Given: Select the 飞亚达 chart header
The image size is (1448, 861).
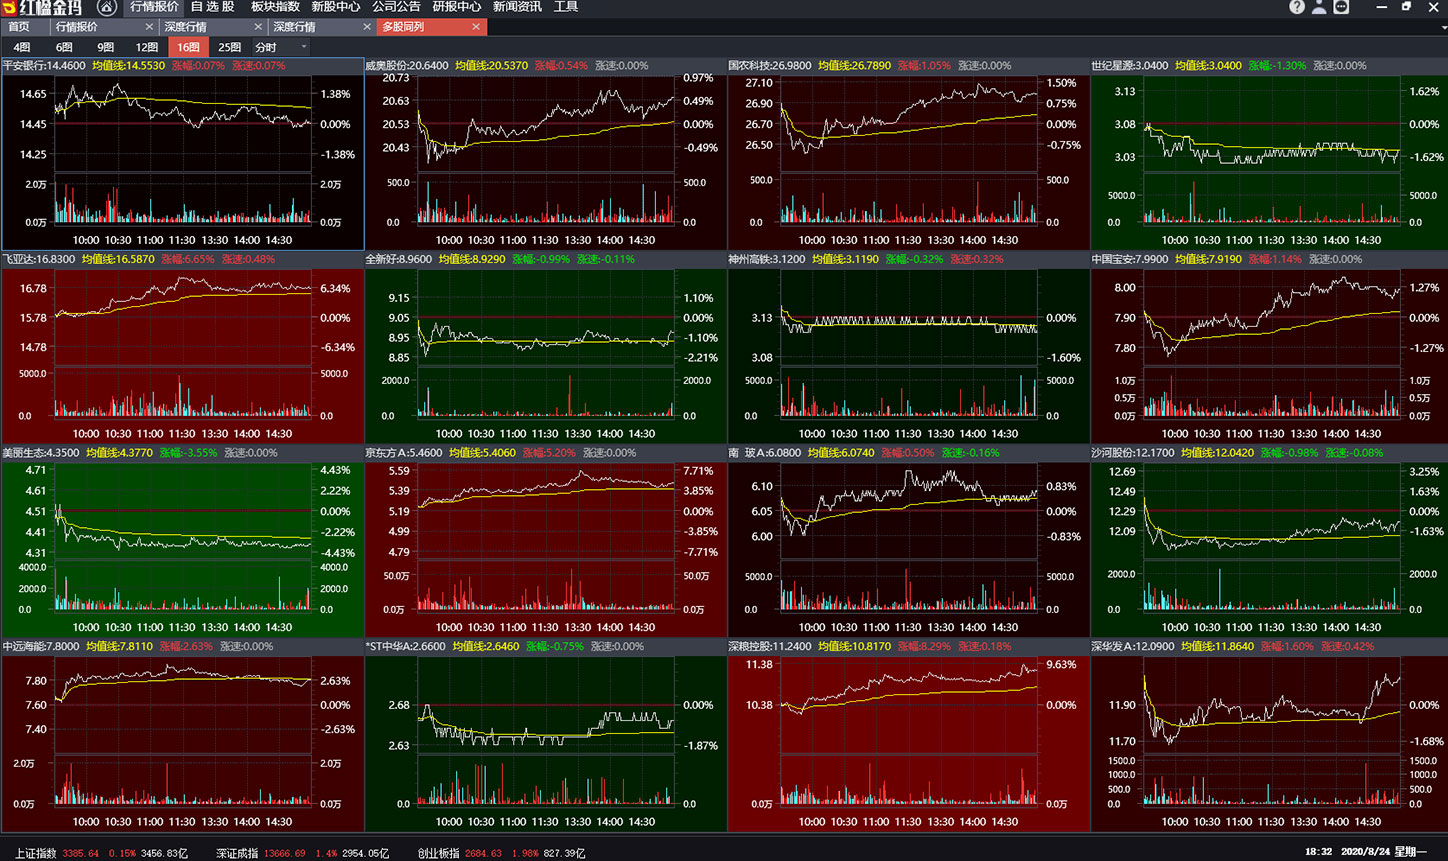Looking at the screenshot, I should click(x=182, y=259).
